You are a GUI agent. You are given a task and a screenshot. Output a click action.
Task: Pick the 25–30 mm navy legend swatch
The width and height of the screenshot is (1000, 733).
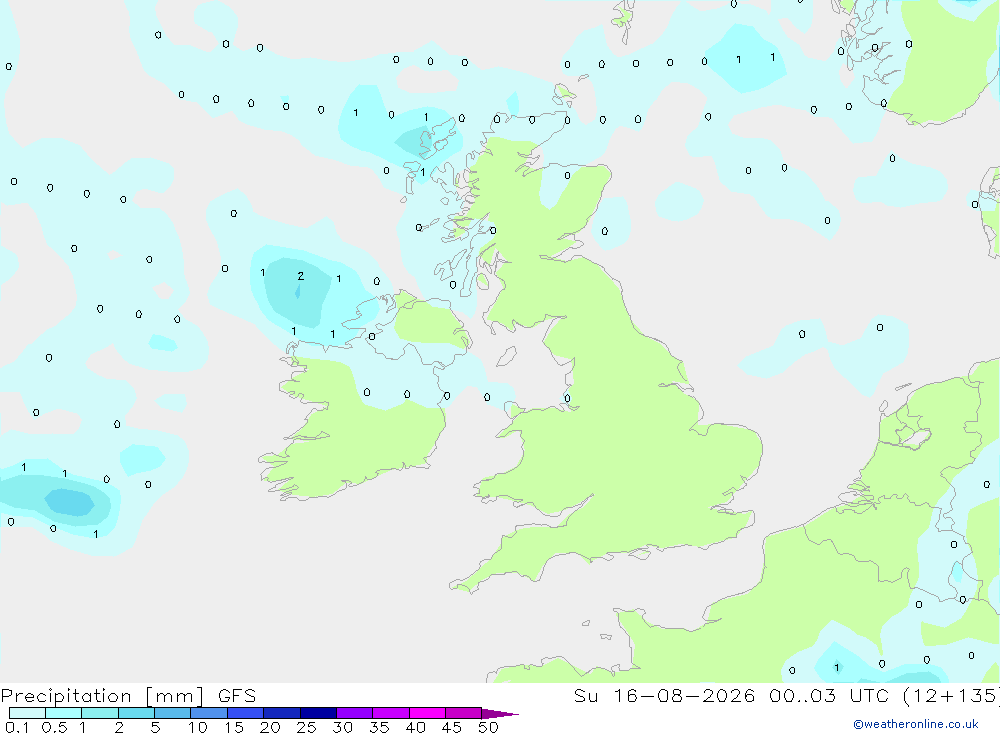point(318,713)
